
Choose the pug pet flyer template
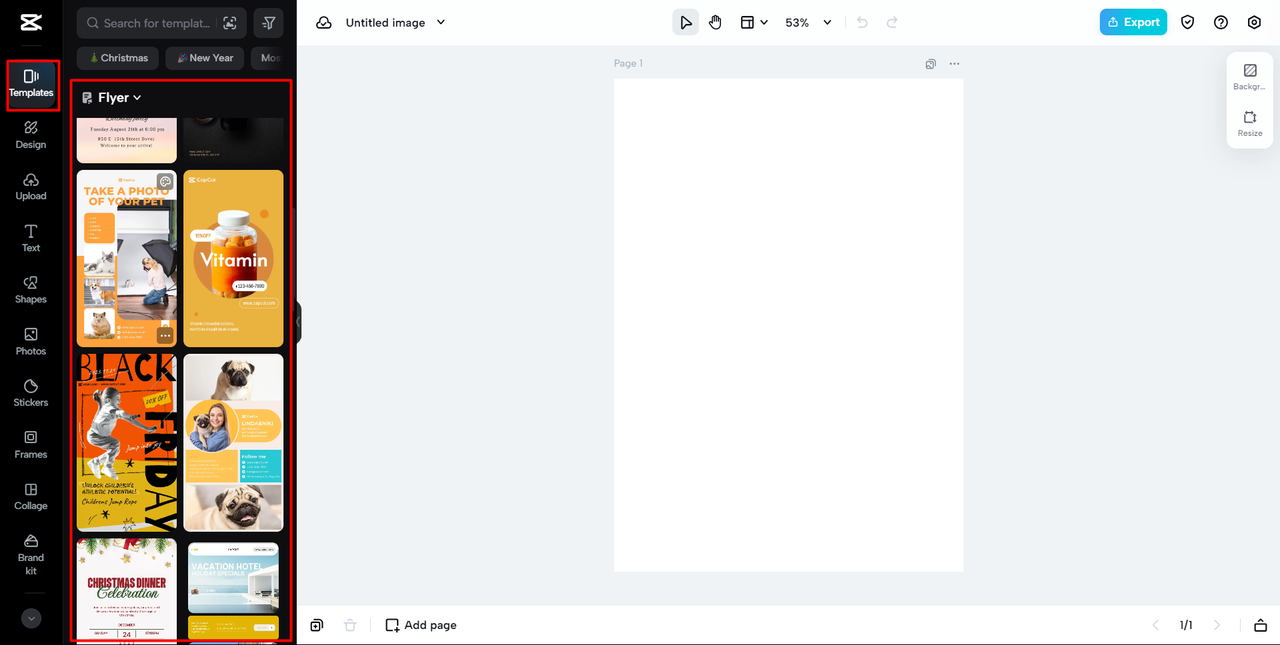click(233, 442)
